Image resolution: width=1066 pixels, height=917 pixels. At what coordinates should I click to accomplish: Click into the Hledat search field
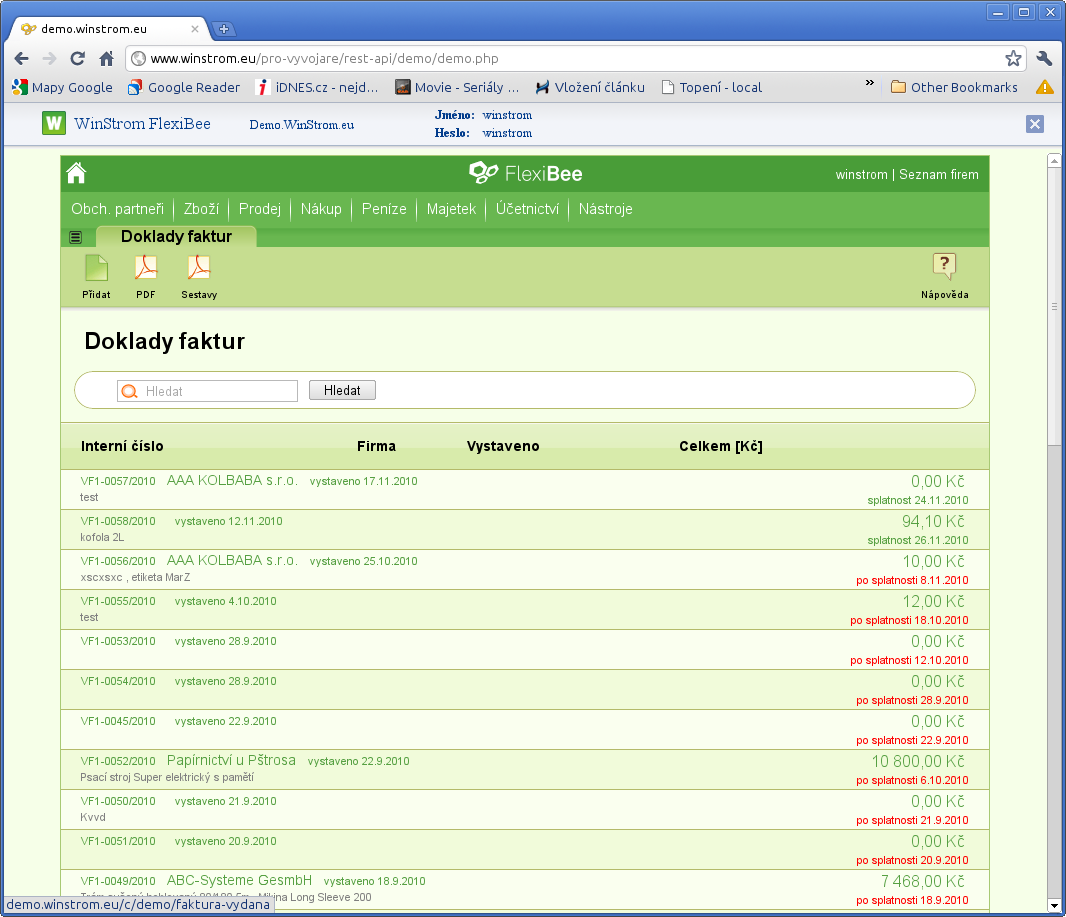(218, 391)
